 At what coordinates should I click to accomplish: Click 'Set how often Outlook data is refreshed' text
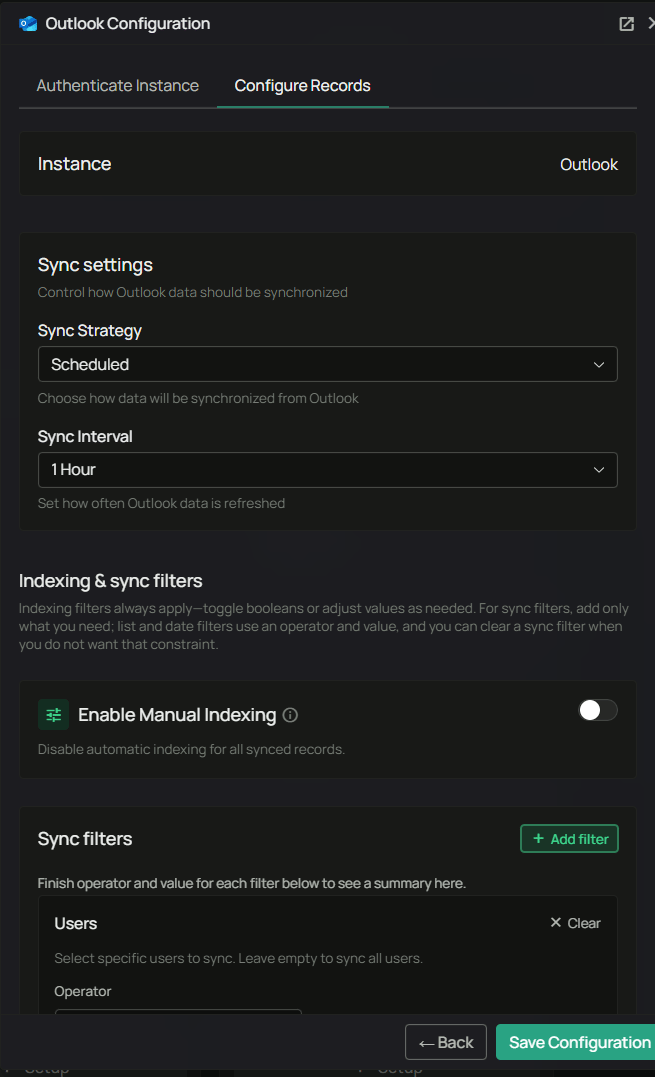coord(161,503)
